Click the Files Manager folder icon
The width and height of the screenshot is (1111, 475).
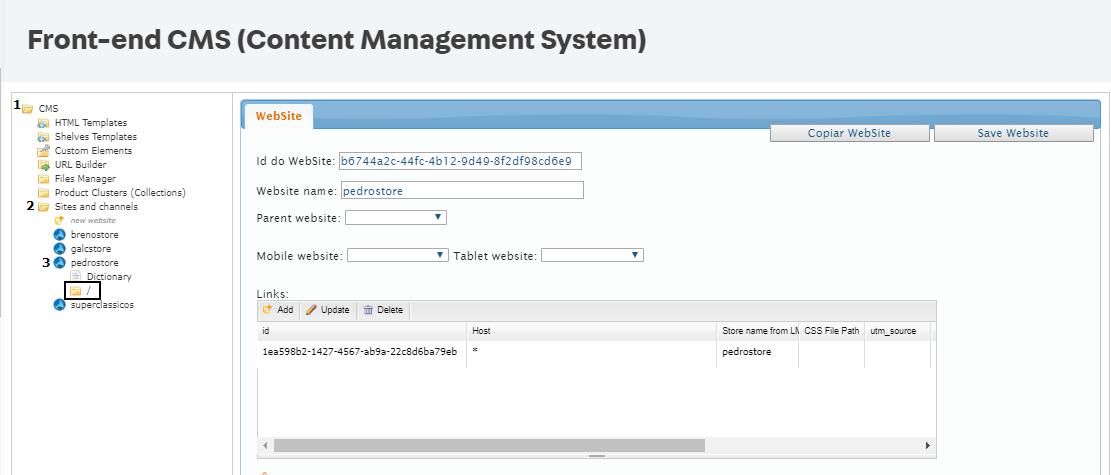(x=43, y=179)
